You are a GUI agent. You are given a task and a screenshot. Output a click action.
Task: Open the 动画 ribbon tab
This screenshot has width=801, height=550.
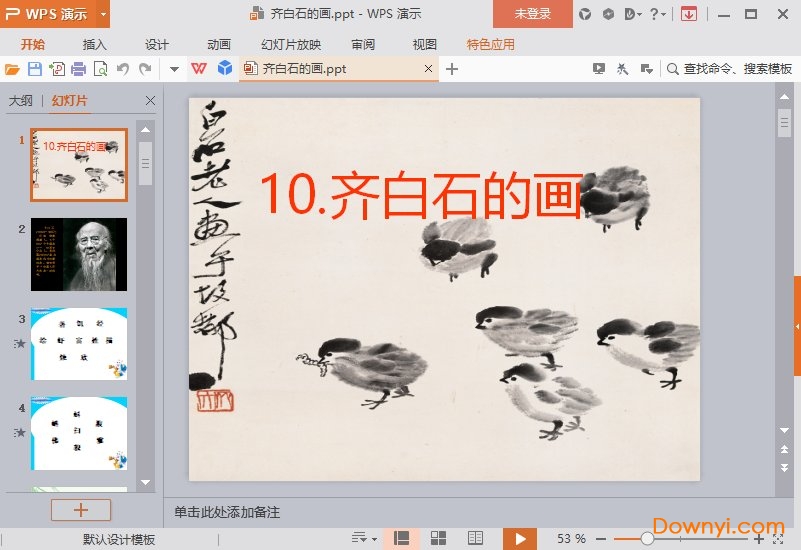click(219, 44)
